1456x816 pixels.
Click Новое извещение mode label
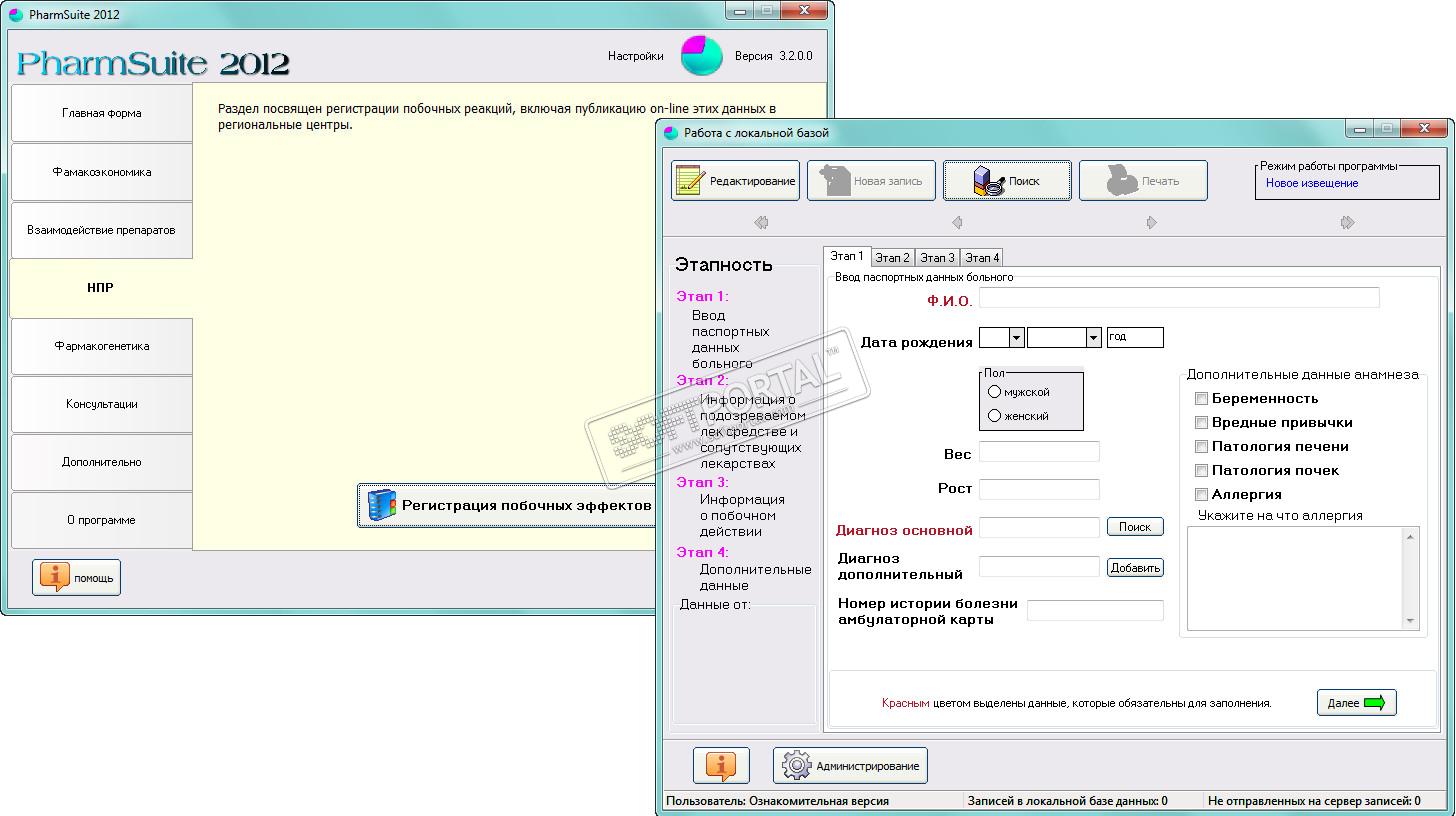1312,183
